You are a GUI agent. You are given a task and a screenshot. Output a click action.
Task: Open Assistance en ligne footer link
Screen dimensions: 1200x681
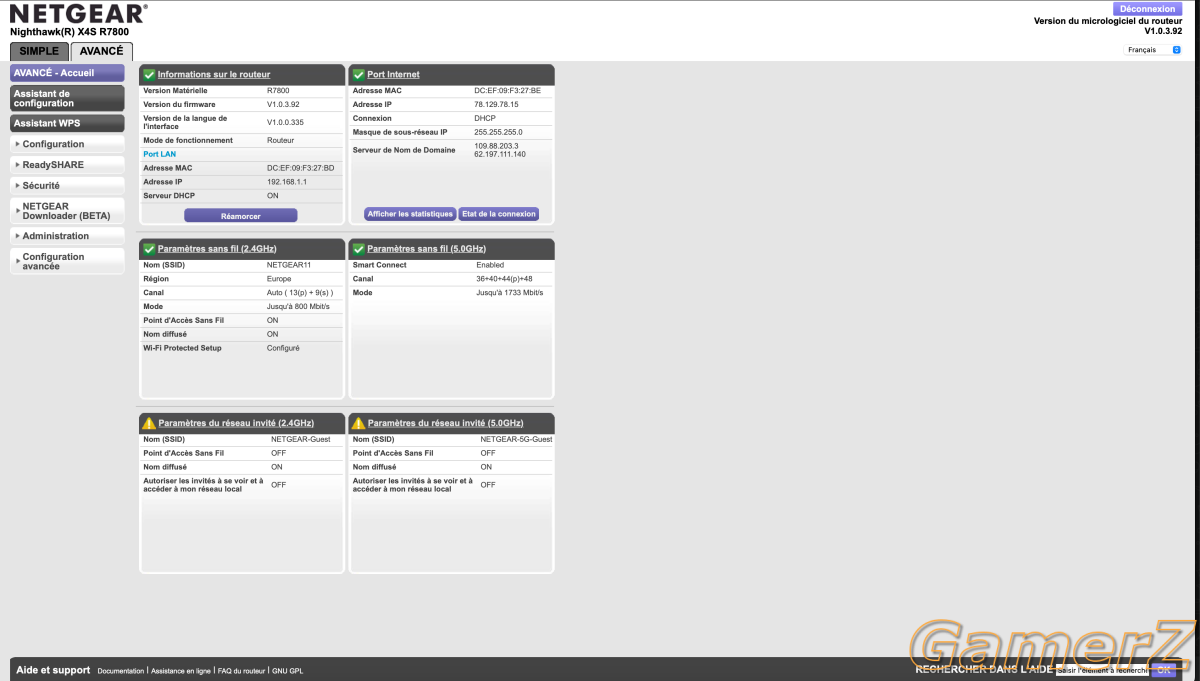tap(181, 671)
